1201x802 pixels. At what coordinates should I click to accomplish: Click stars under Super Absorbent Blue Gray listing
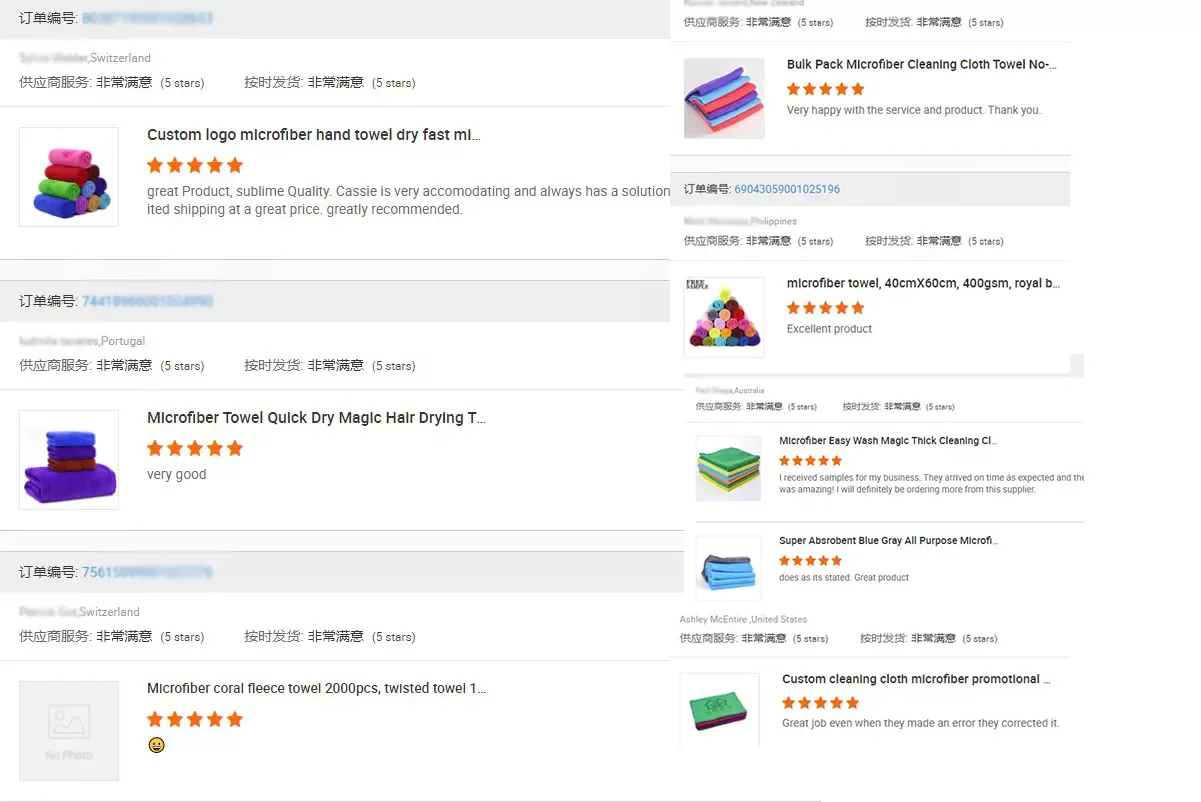tap(810, 561)
